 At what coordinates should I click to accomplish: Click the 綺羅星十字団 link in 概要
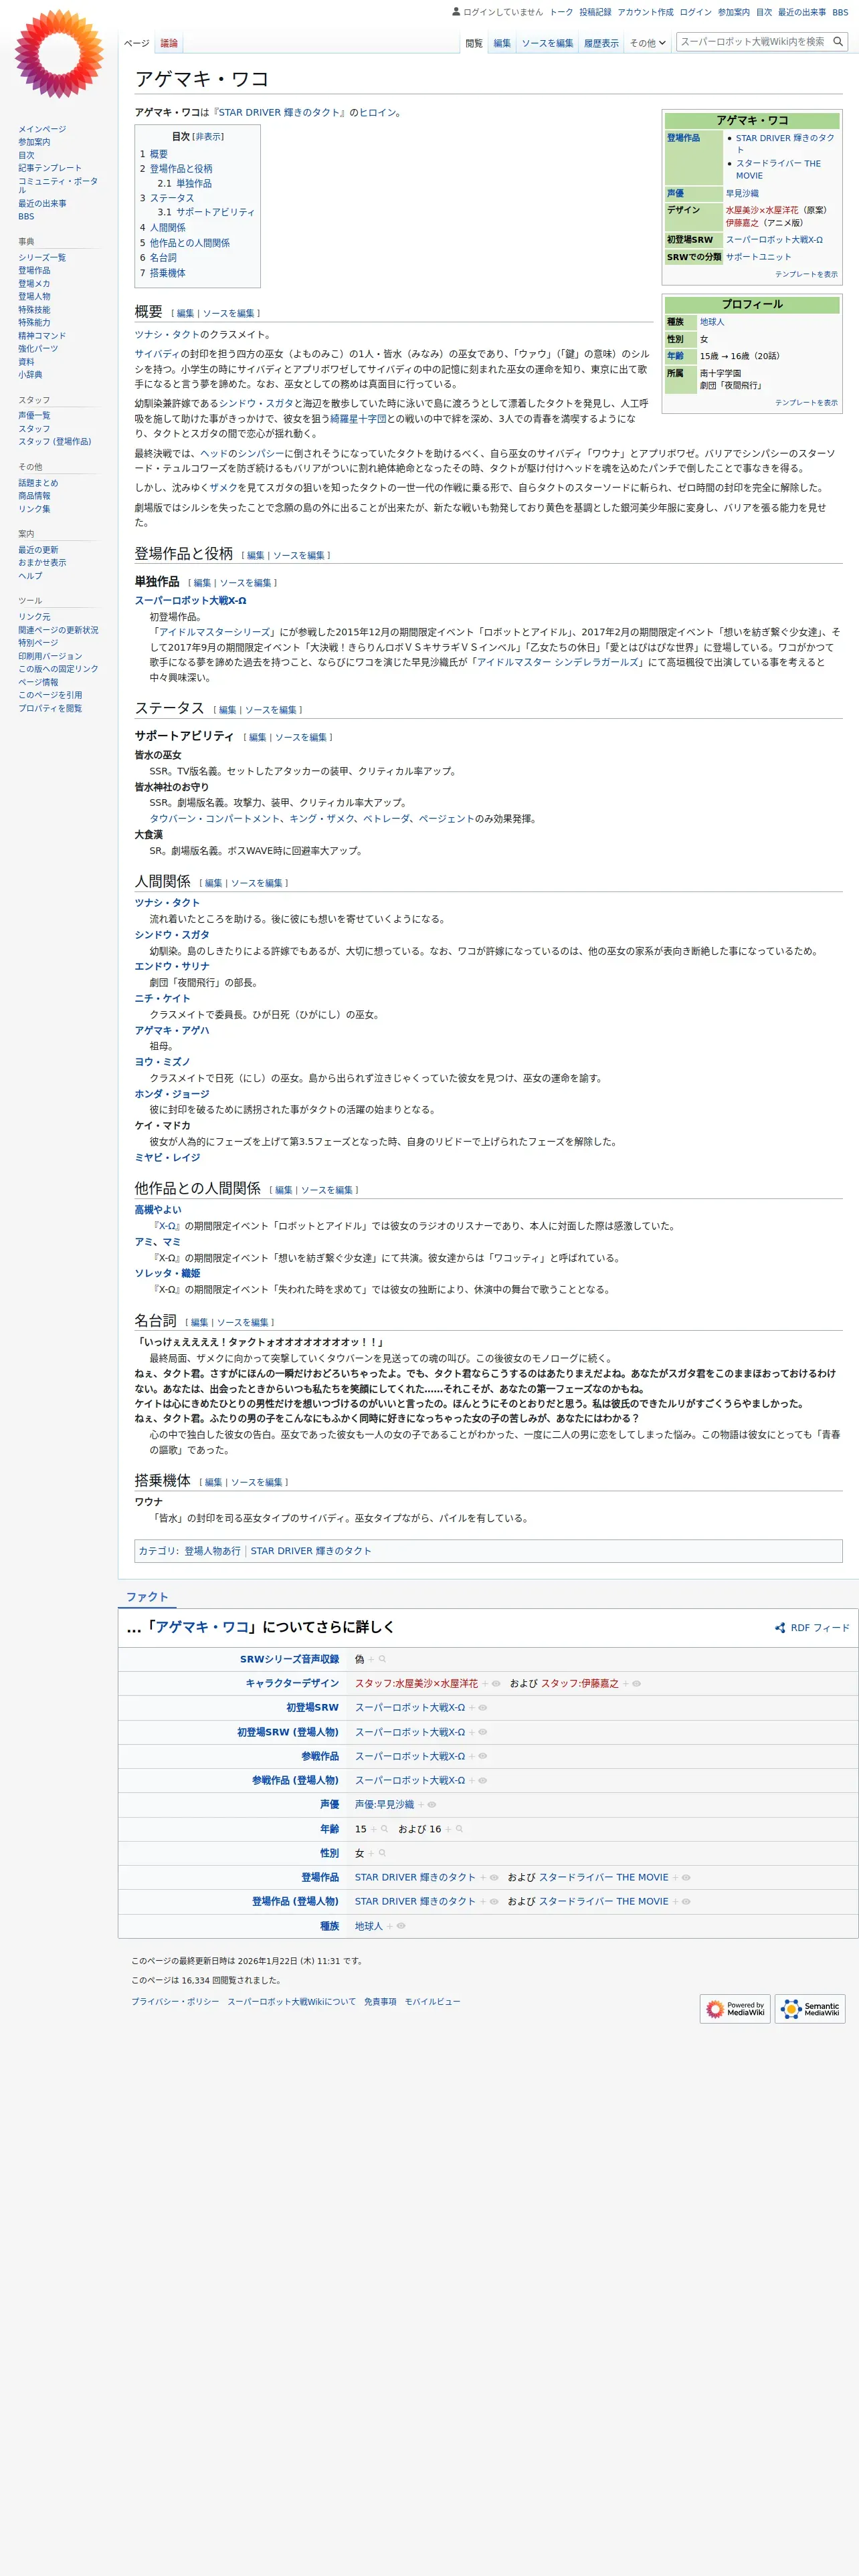point(358,419)
